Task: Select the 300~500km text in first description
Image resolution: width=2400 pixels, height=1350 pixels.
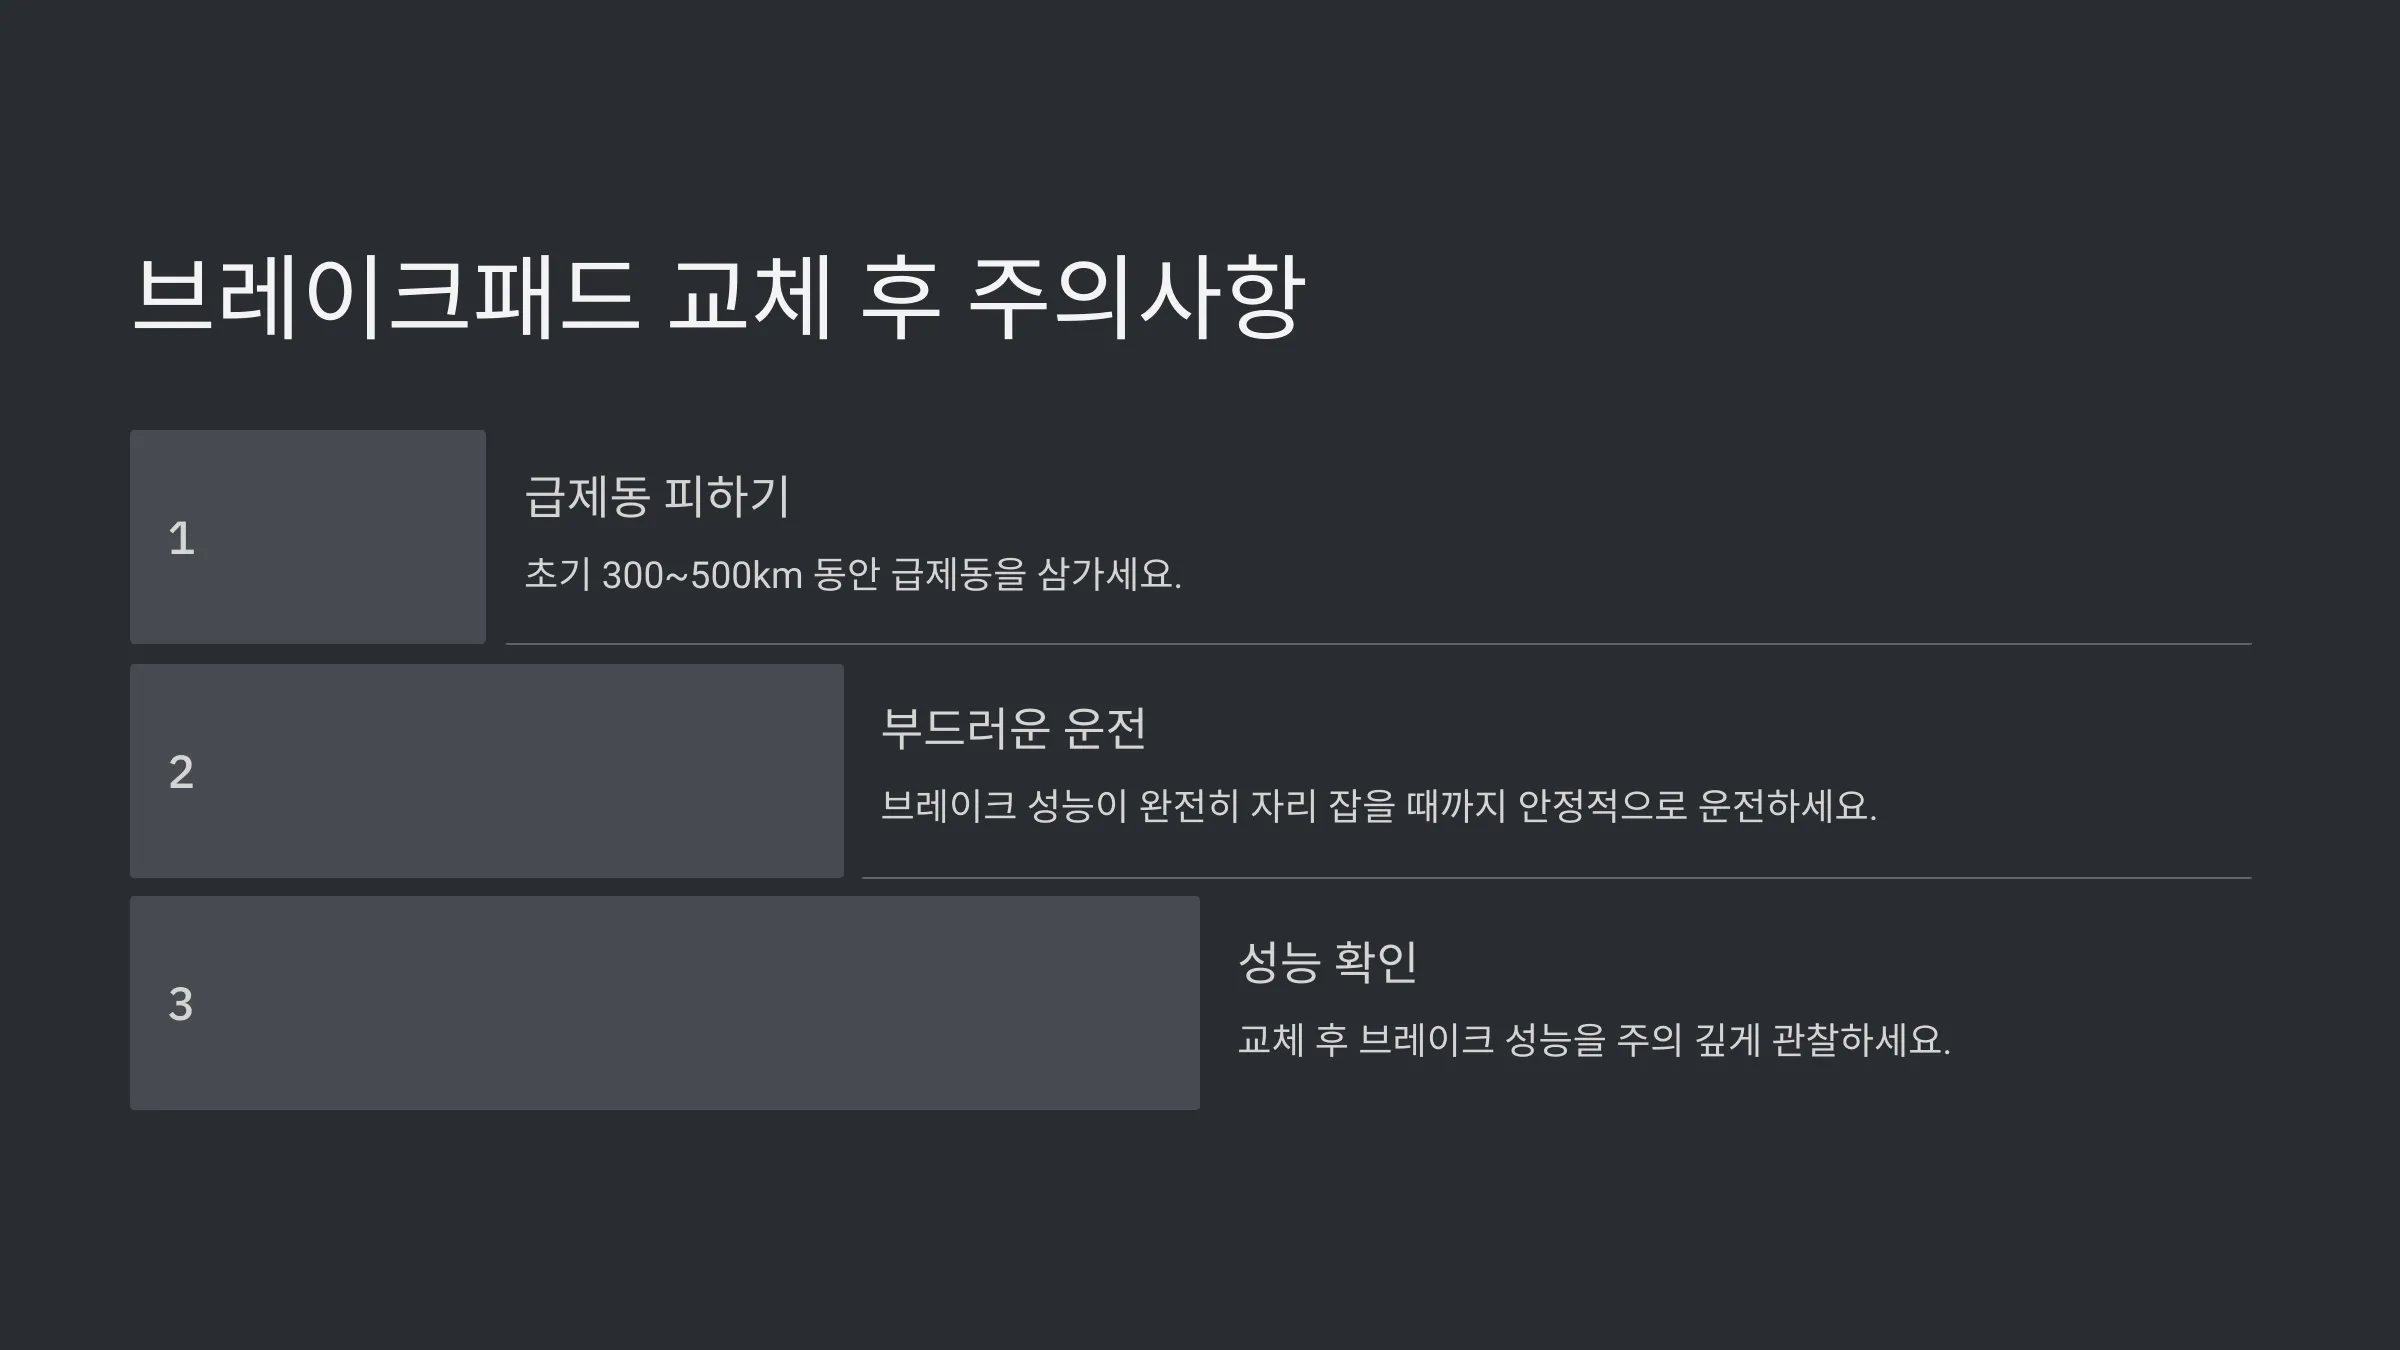Action: click(702, 575)
